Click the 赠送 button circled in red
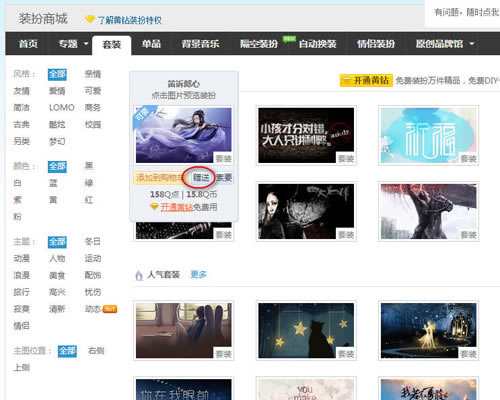The height and width of the screenshot is (400, 500). point(201,178)
